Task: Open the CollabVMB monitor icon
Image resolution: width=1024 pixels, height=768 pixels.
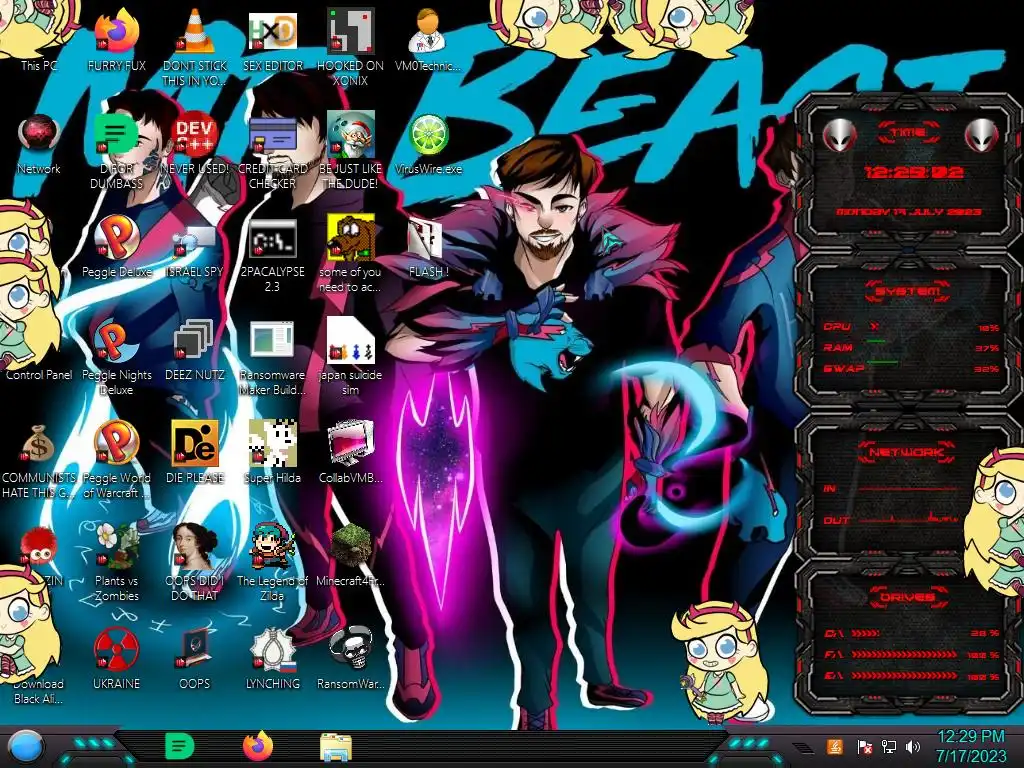Action: [x=351, y=452]
